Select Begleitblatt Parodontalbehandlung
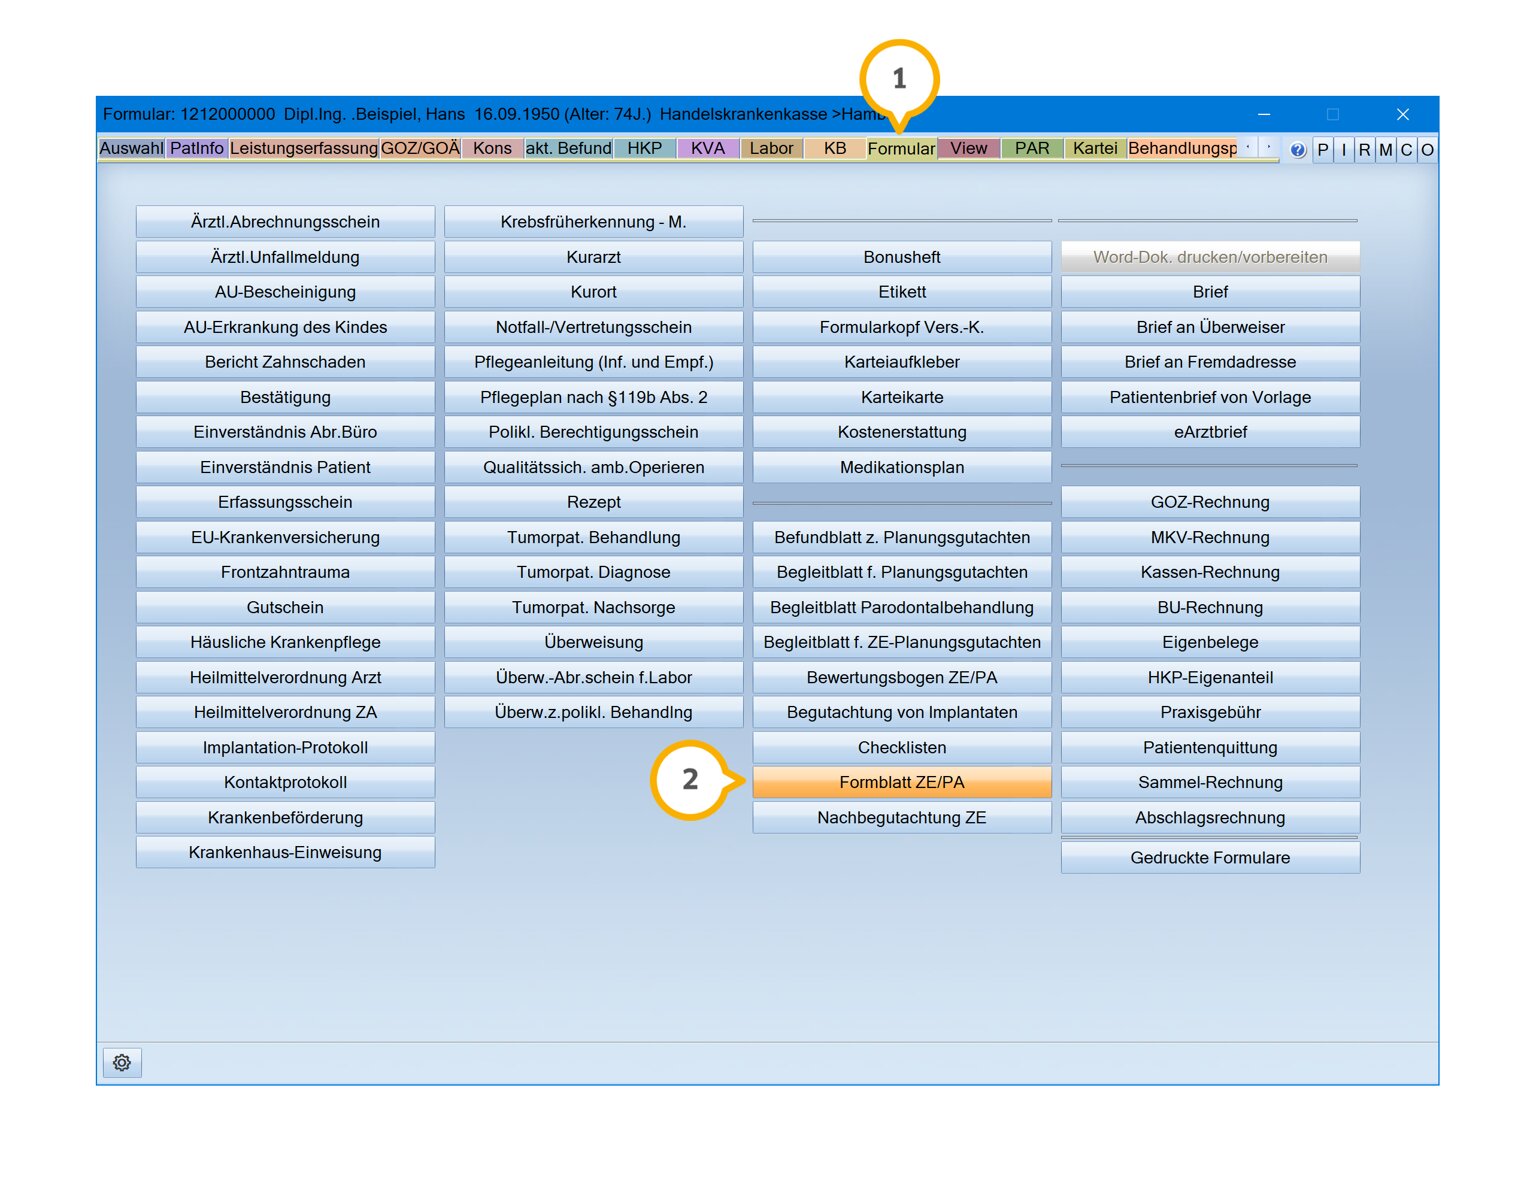Screen dimensions: 1536x1182 pos(902,607)
